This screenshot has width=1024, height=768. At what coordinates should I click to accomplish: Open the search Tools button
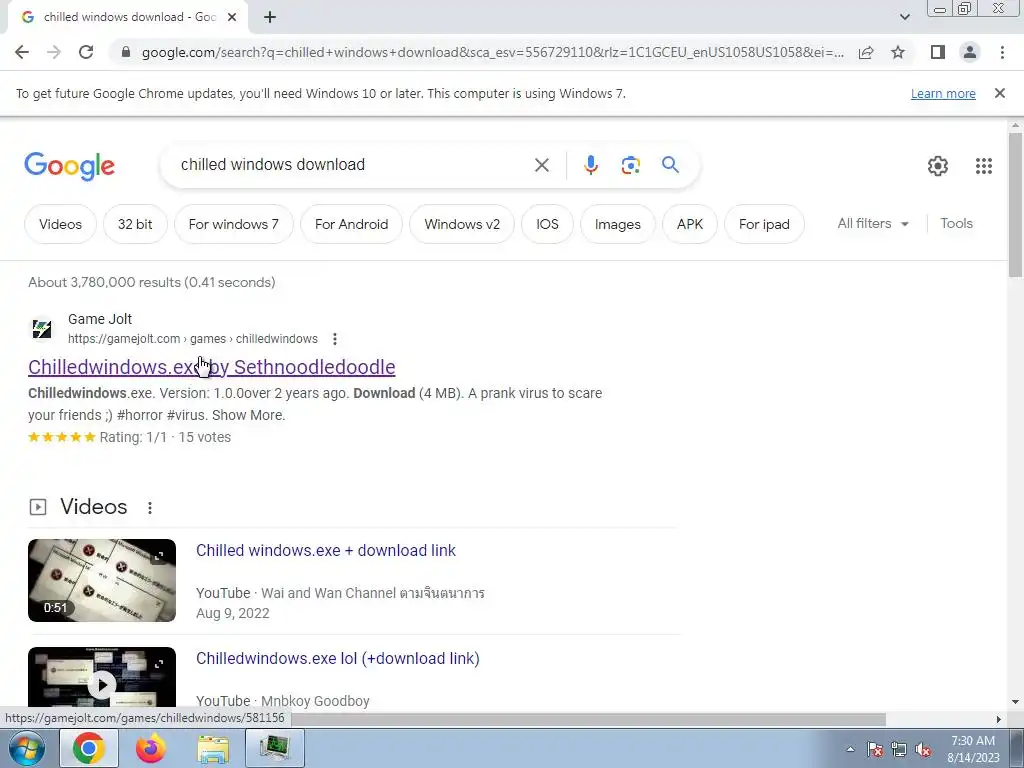click(x=956, y=223)
